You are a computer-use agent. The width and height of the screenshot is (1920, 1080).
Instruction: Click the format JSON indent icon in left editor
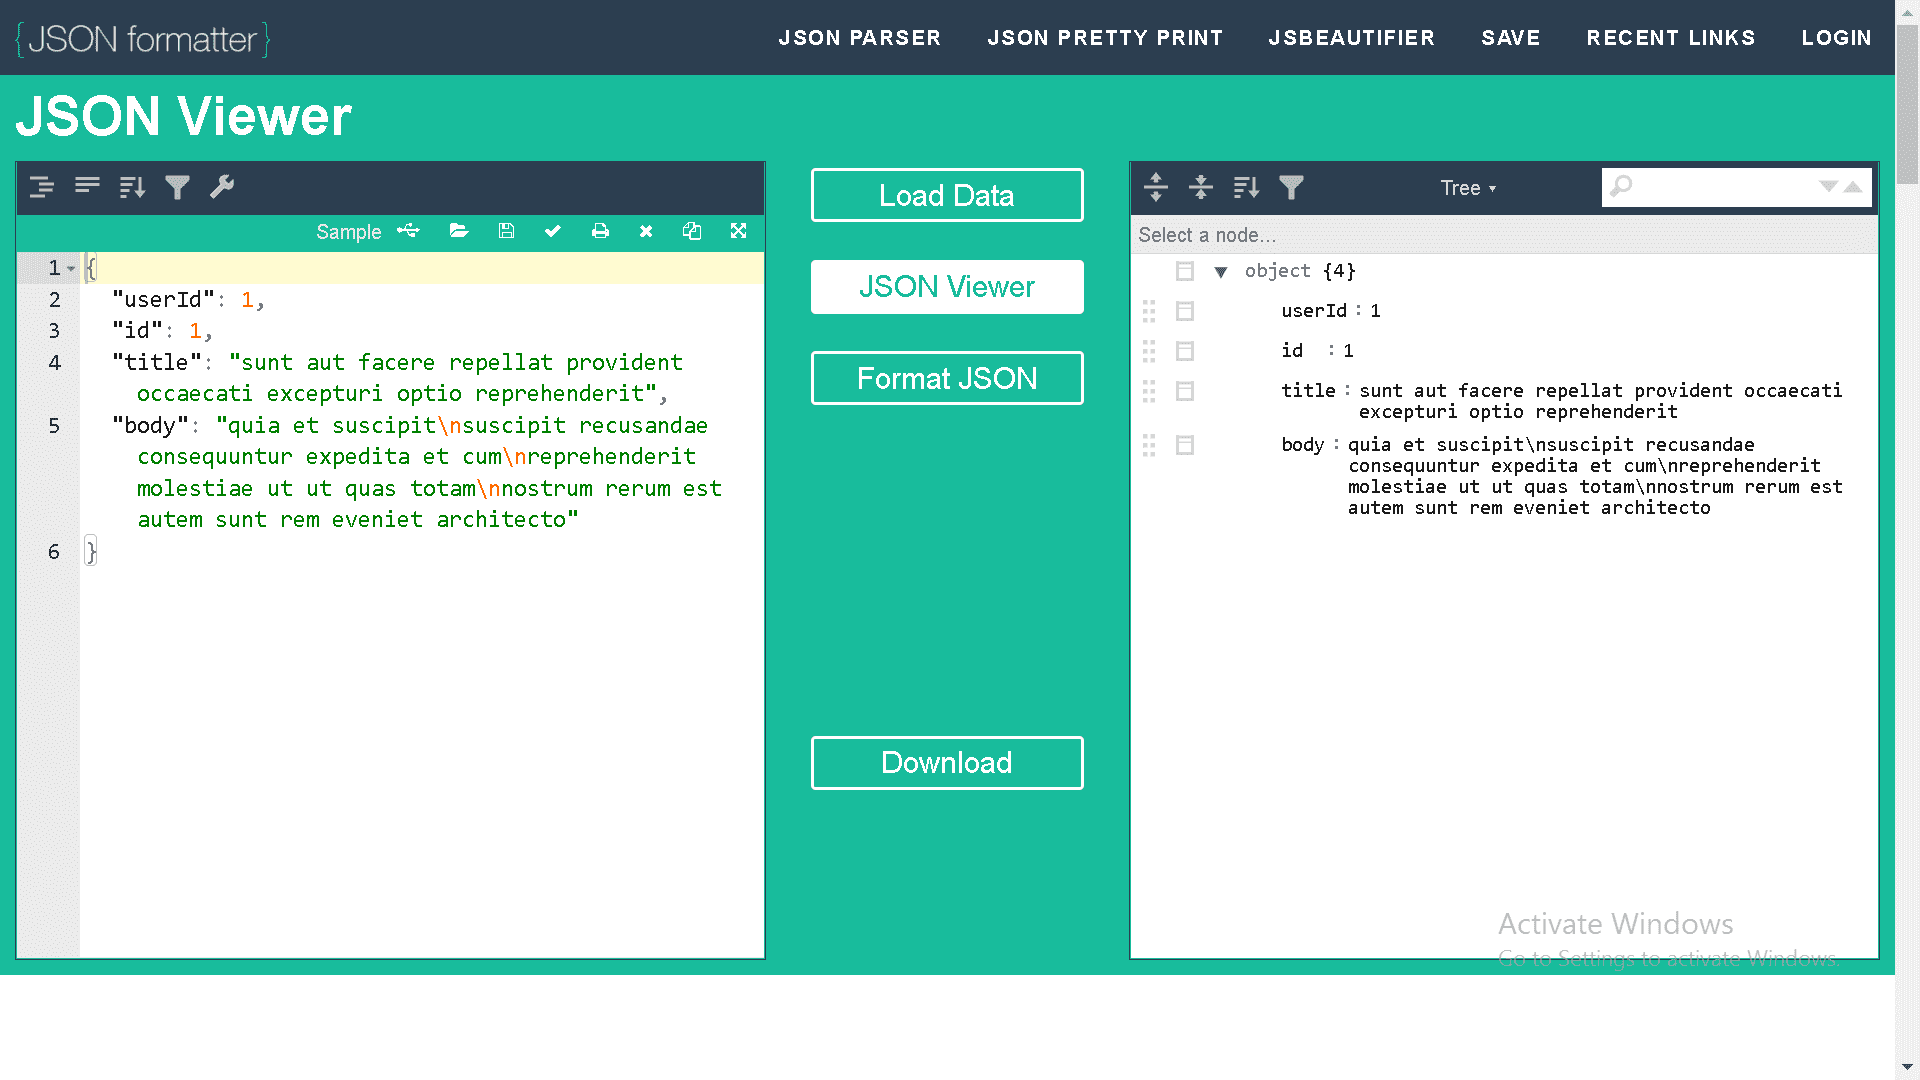pos(42,187)
